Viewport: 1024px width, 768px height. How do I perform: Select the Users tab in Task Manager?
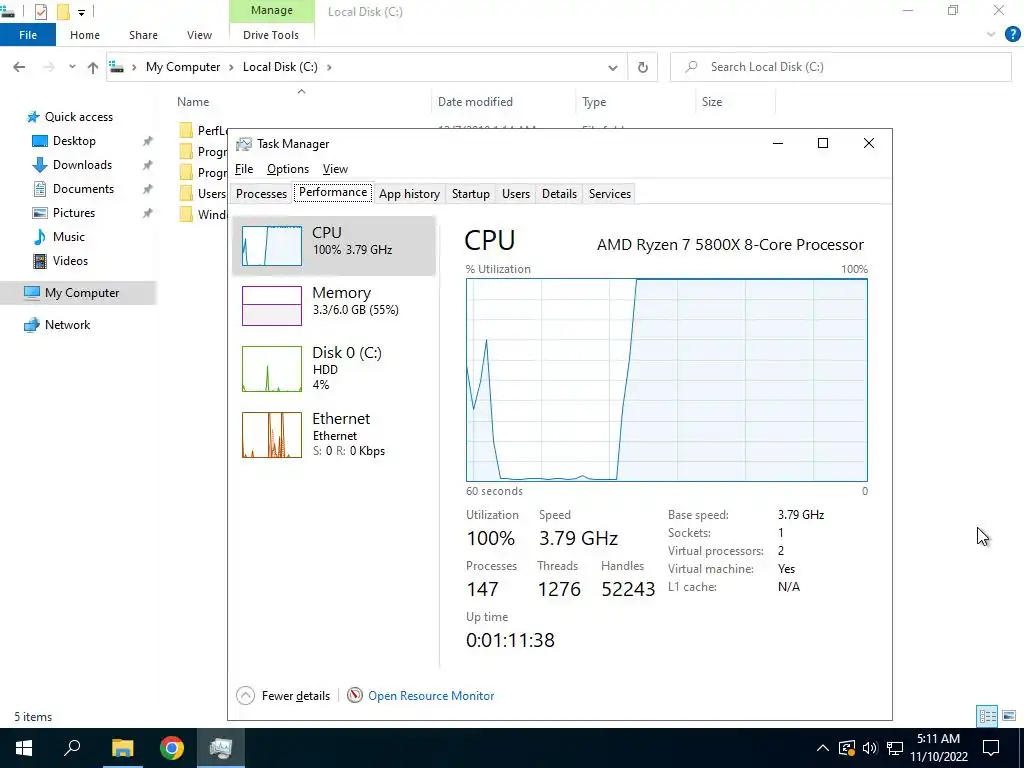[x=515, y=194]
